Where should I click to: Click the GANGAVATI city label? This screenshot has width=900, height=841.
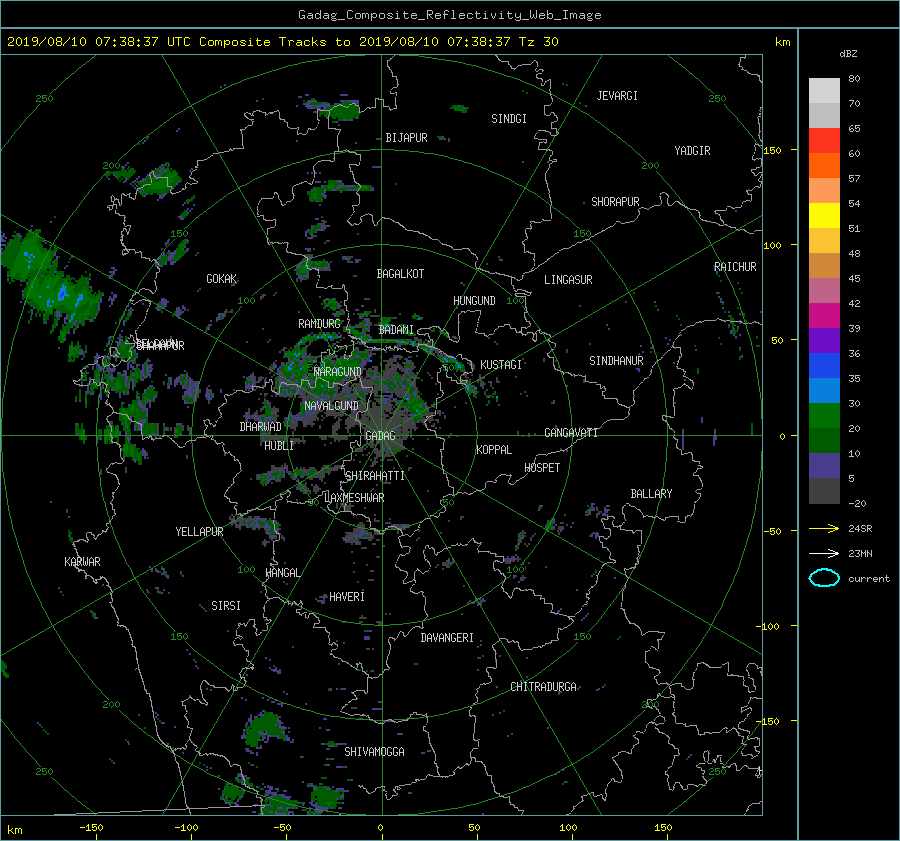coord(571,432)
